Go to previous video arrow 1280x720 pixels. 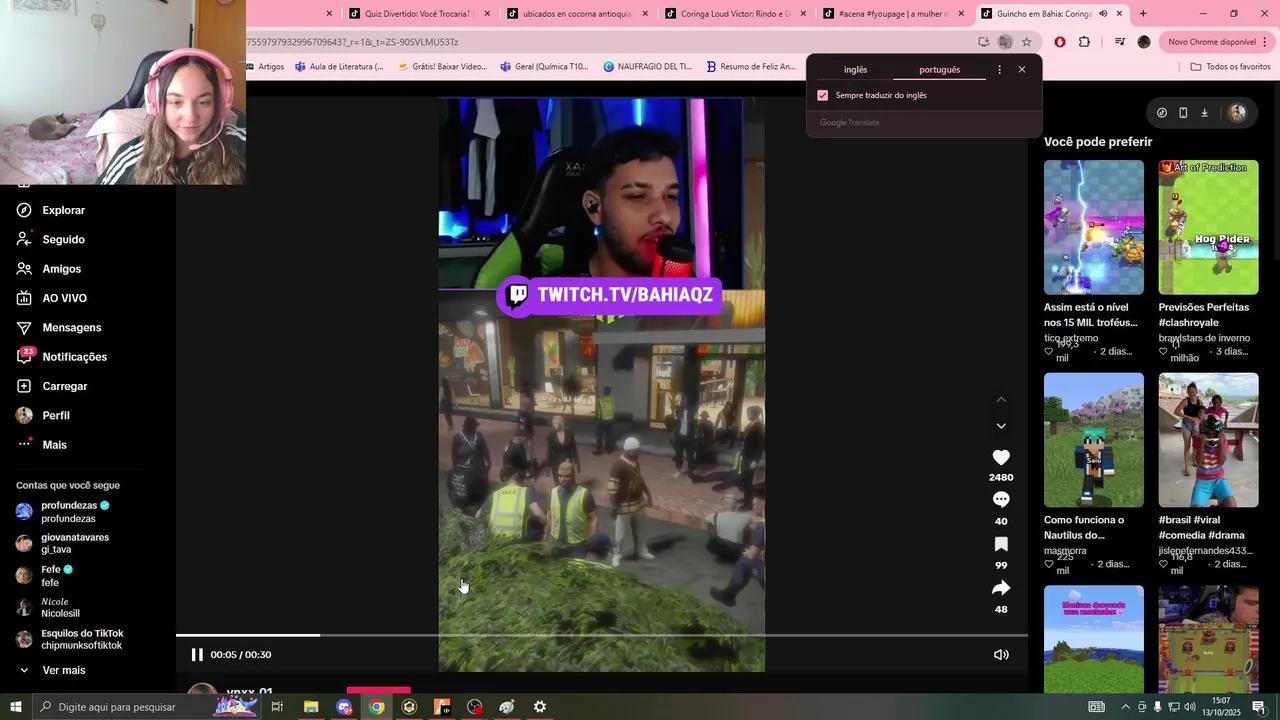pyautogui.click(x=1001, y=399)
